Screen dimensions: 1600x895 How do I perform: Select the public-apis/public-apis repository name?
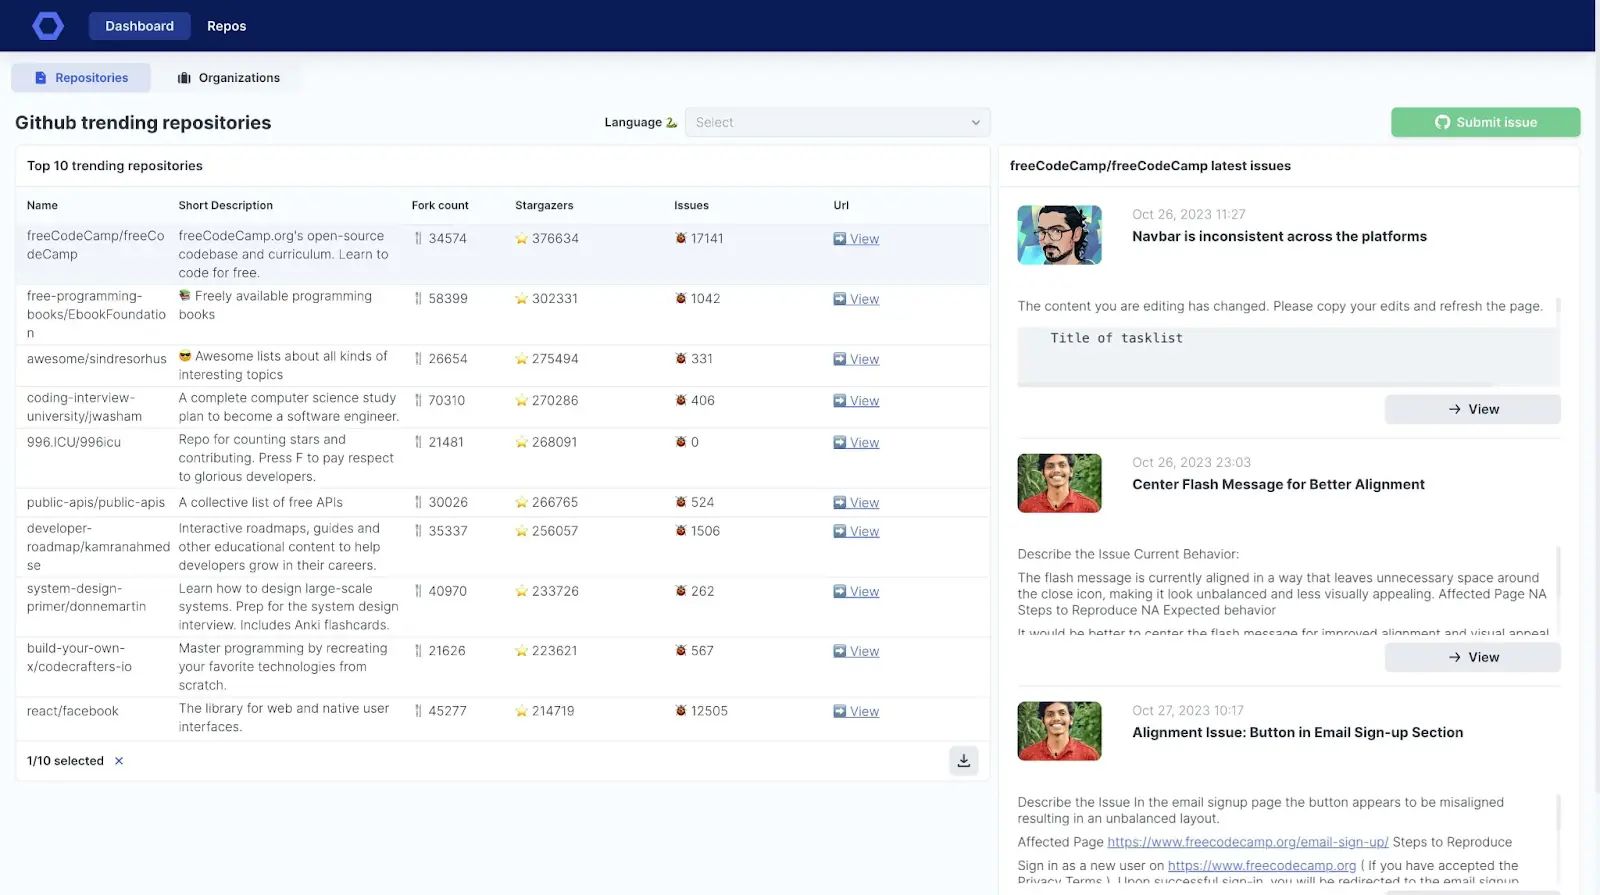pyautogui.click(x=96, y=503)
